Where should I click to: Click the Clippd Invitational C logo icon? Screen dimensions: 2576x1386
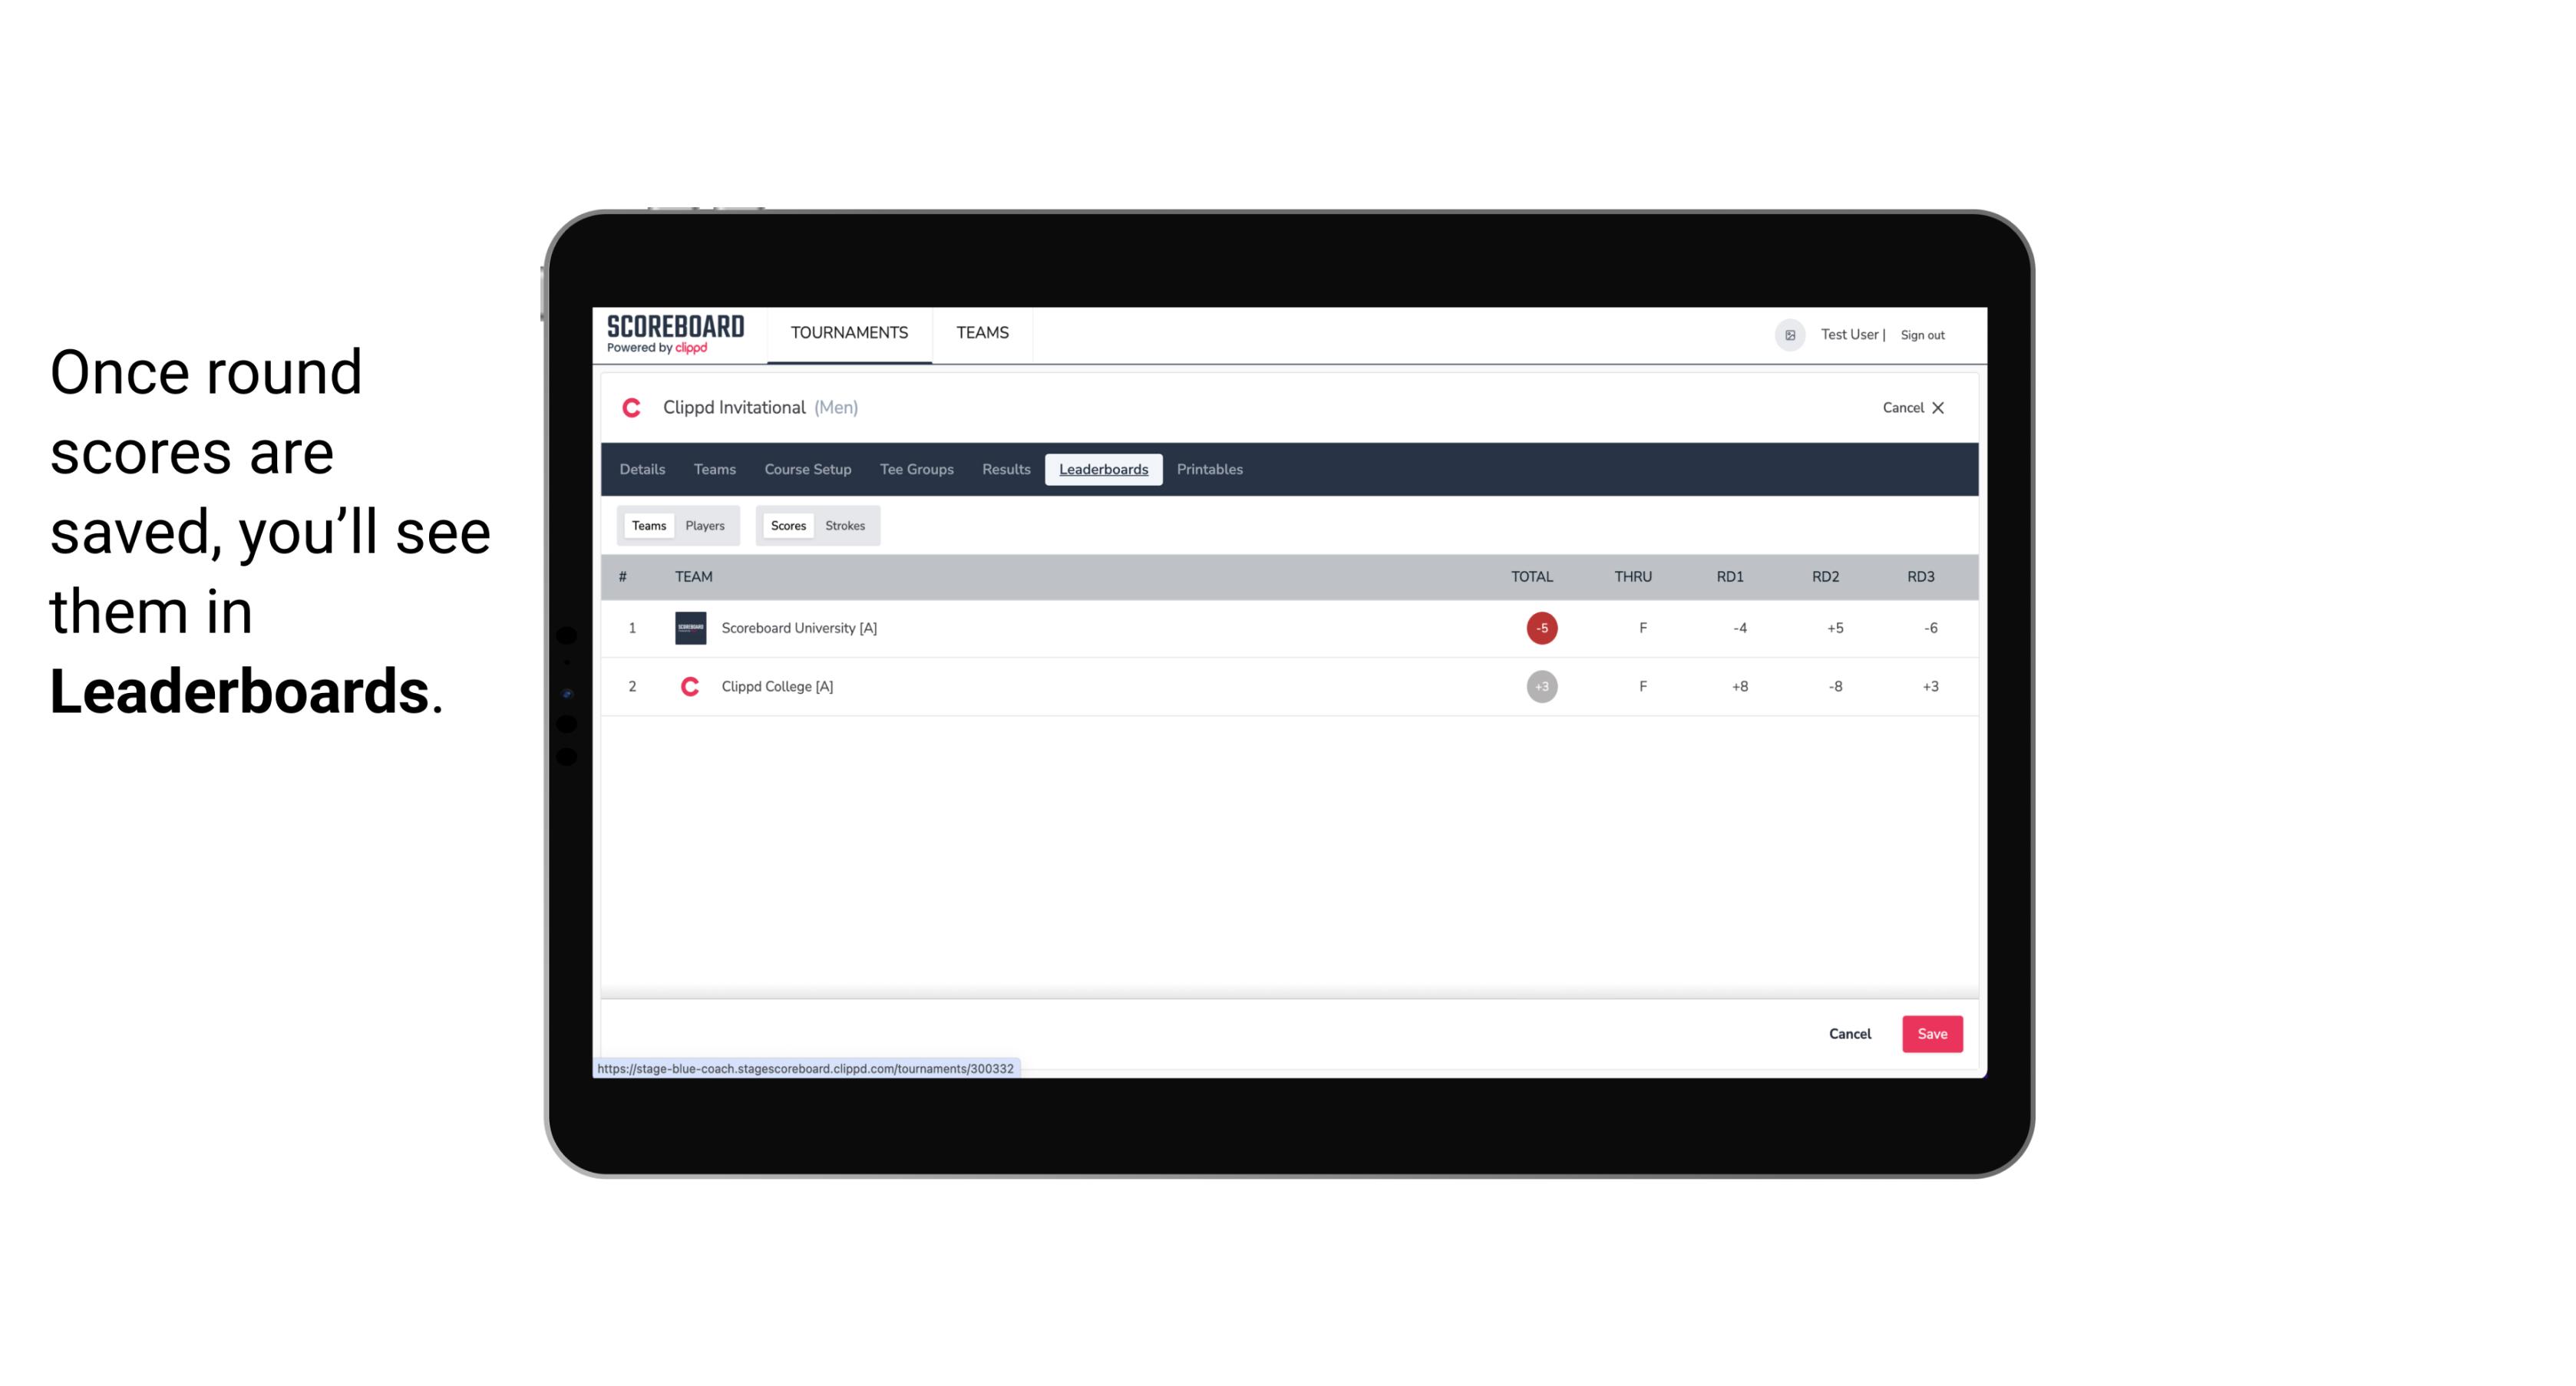(633, 408)
